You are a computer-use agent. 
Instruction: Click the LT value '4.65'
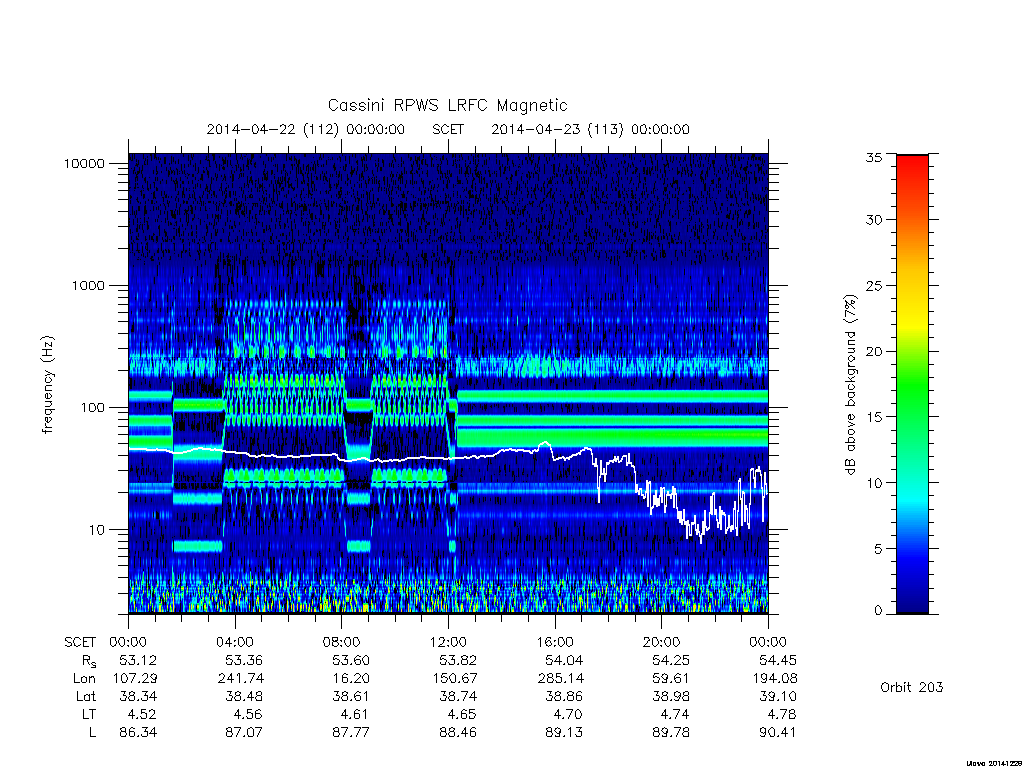[x=462, y=714]
